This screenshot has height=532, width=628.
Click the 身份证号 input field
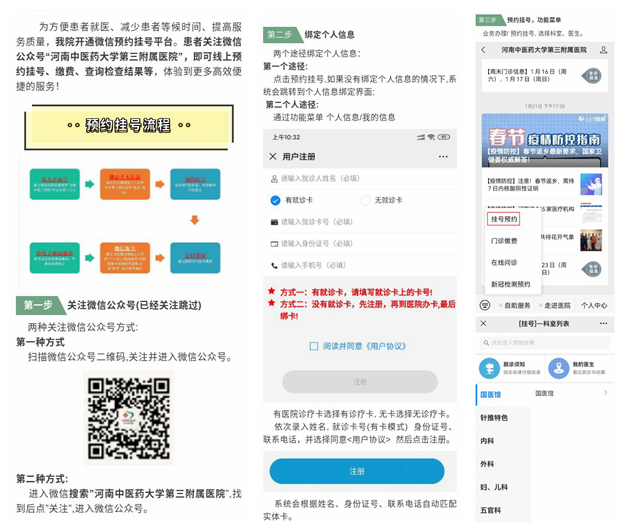click(x=360, y=244)
